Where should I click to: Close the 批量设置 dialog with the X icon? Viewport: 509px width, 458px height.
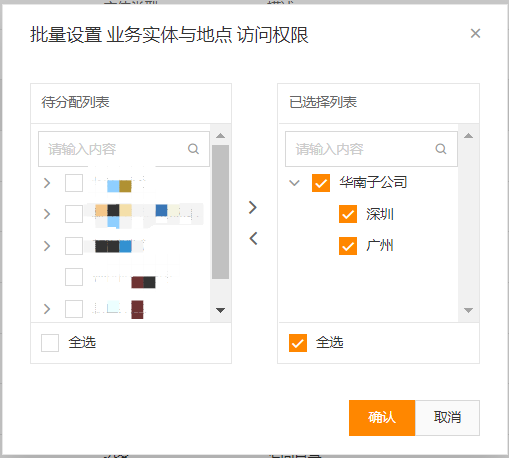coord(475,33)
